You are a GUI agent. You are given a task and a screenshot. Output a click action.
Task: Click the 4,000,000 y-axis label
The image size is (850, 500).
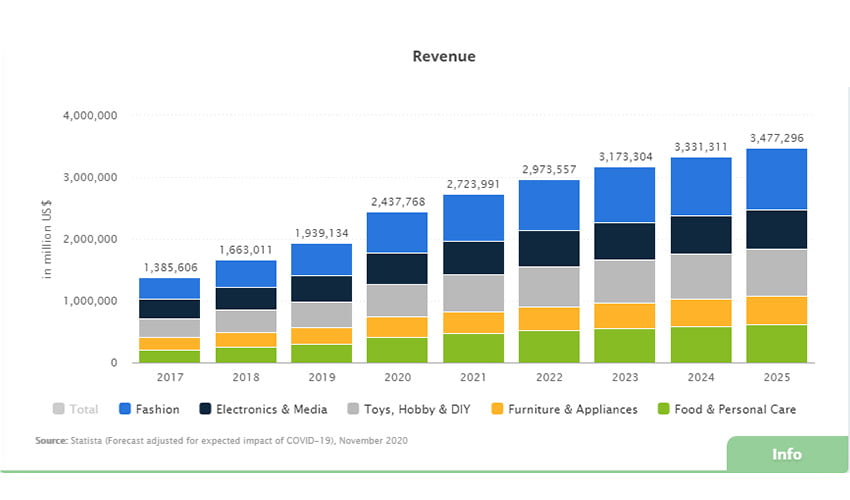pos(90,116)
